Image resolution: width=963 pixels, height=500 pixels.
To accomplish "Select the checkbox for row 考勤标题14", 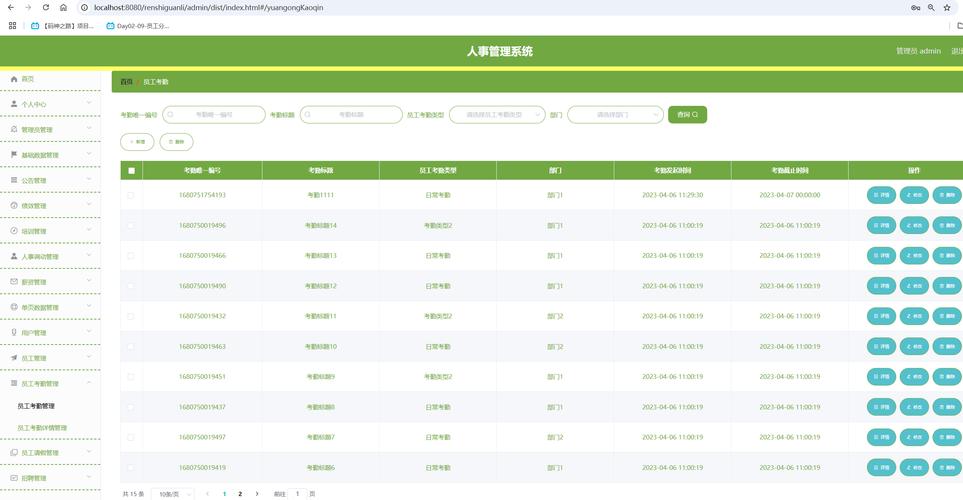I will click(x=131, y=226).
